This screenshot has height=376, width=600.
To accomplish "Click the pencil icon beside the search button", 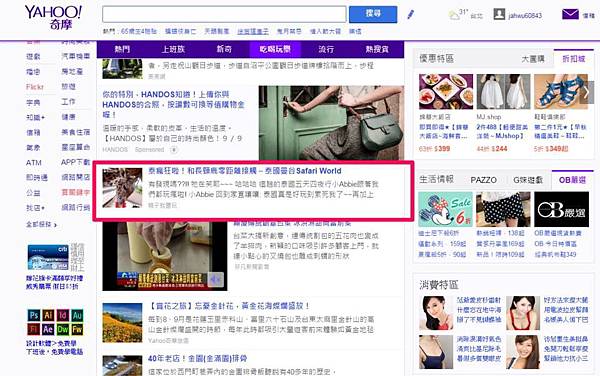I will pyautogui.click(x=411, y=15).
